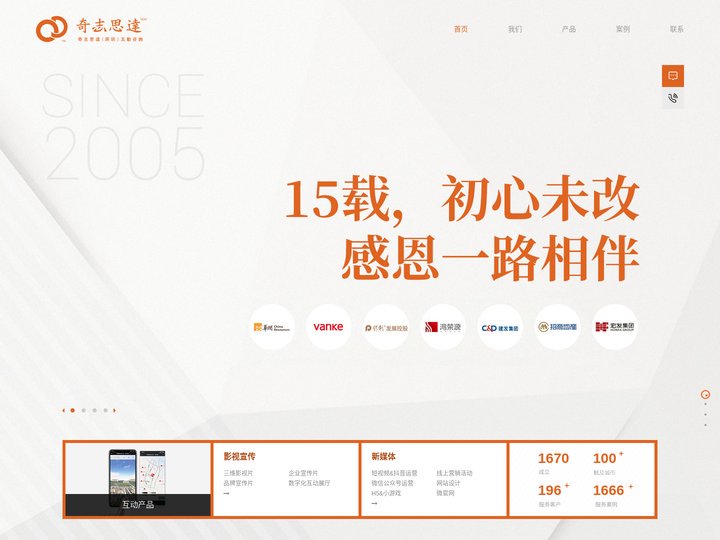720x540 pixels.
Task: Click the 196+ 服务客户 statistic
Action: coord(553,495)
